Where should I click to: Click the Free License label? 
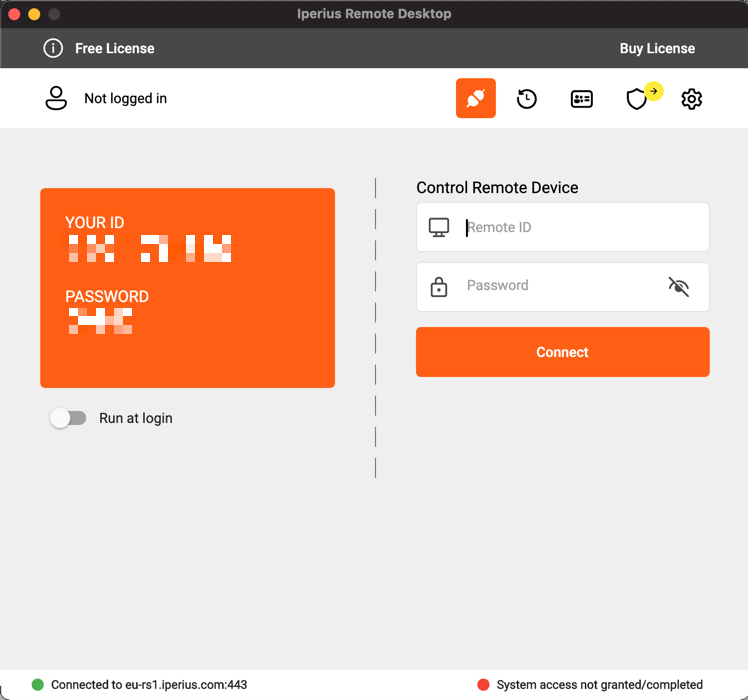click(114, 48)
